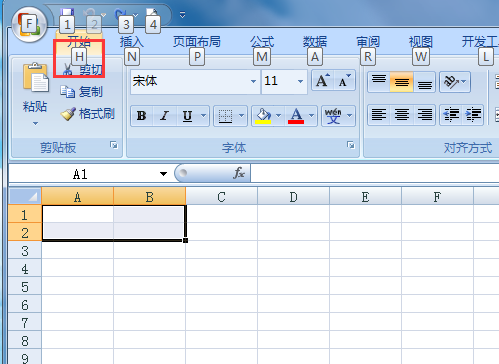This screenshot has width=499, height=364.
Task: Toggle italic formatting
Action: (164, 116)
